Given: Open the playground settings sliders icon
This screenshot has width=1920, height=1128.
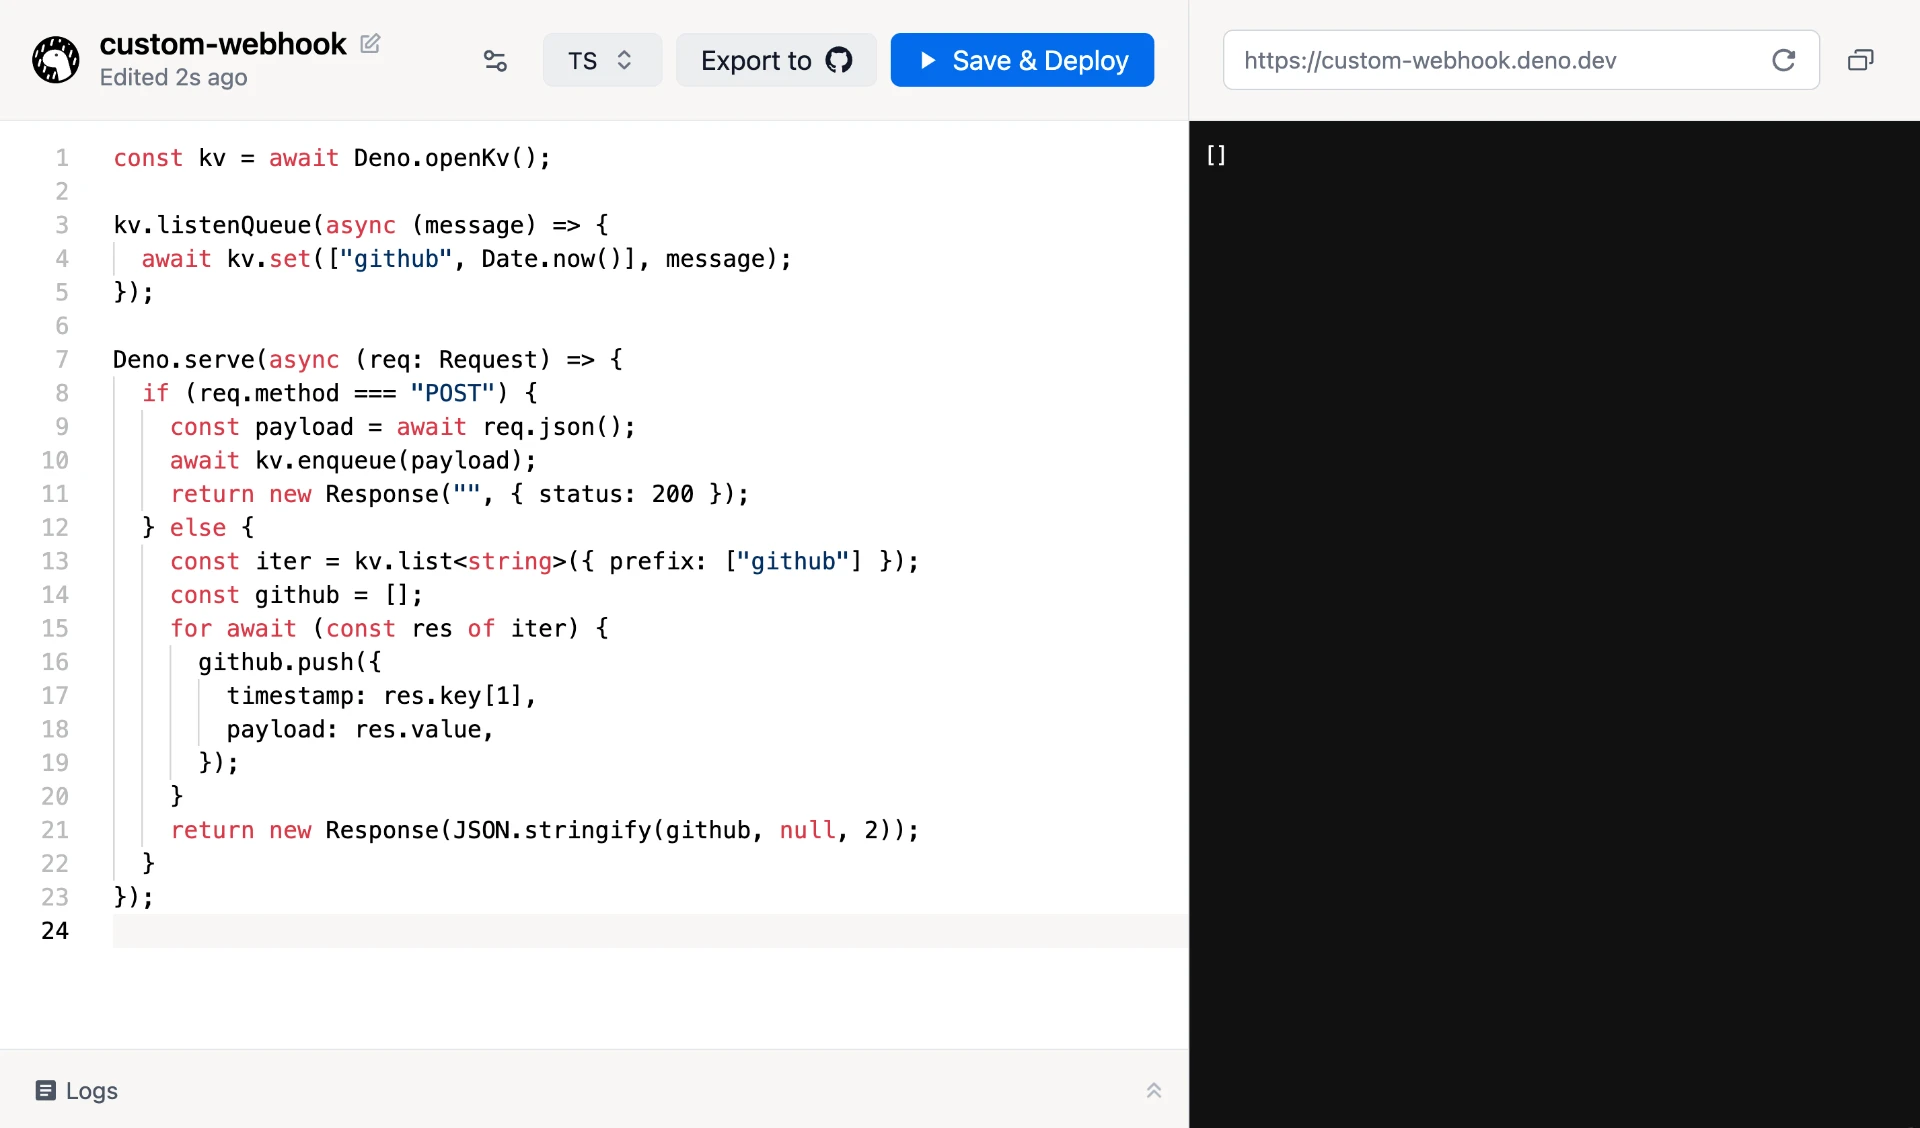Looking at the screenshot, I should 495,61.
